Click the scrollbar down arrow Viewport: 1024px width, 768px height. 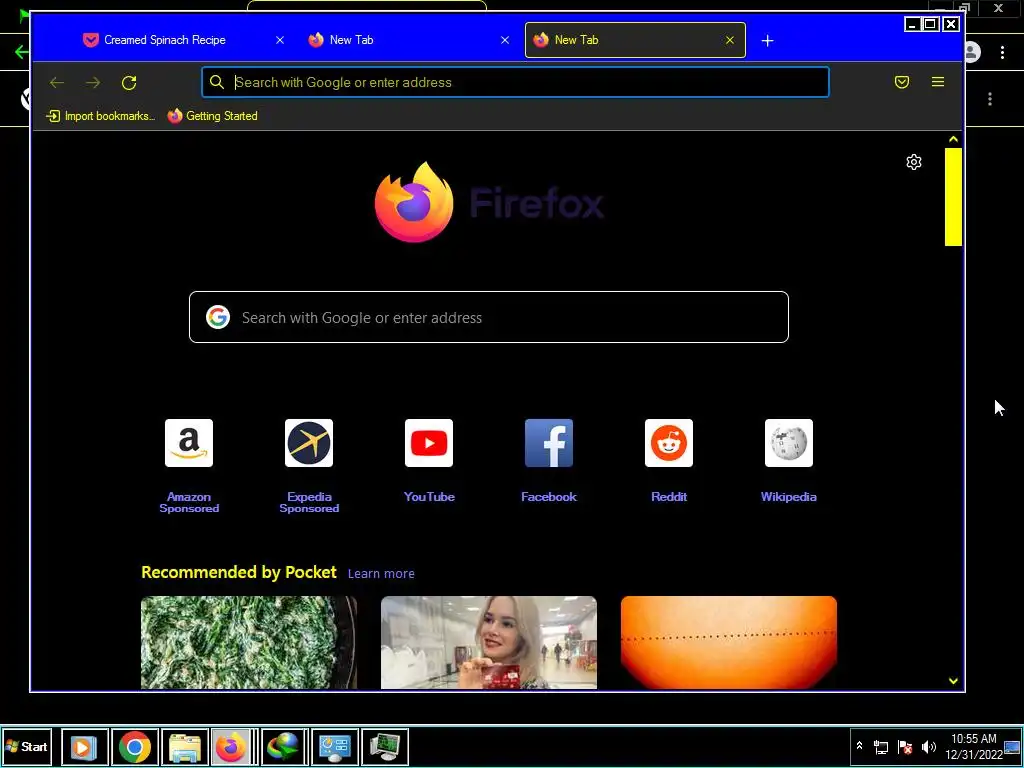[953, 681]
